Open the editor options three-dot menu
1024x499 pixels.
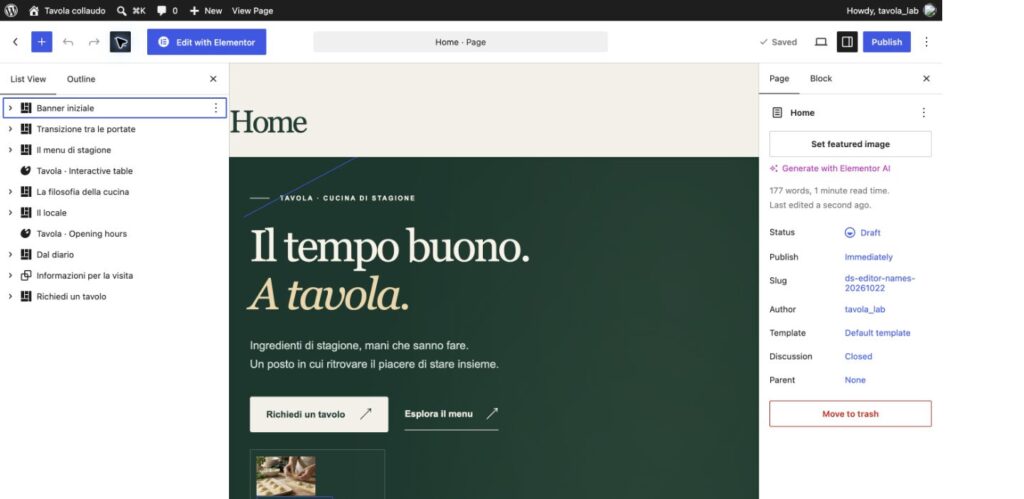(x=926, y=42)
